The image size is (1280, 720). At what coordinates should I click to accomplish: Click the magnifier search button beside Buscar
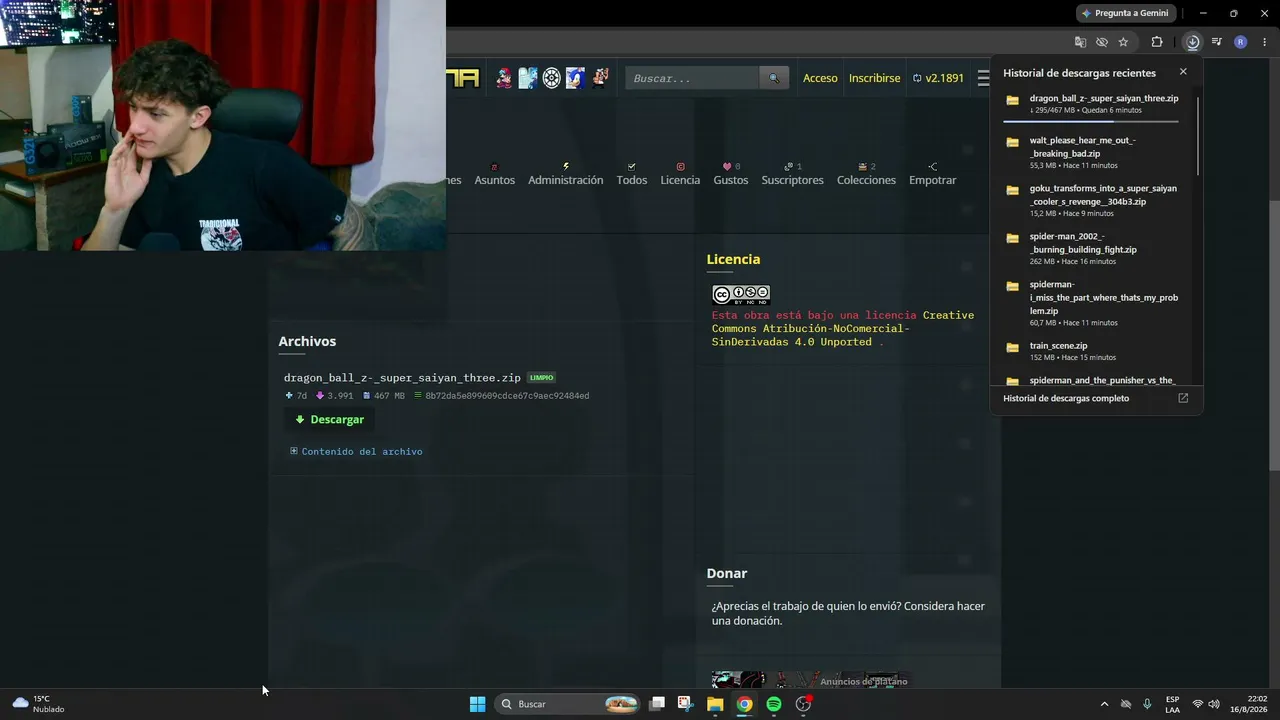pos(774,78)
